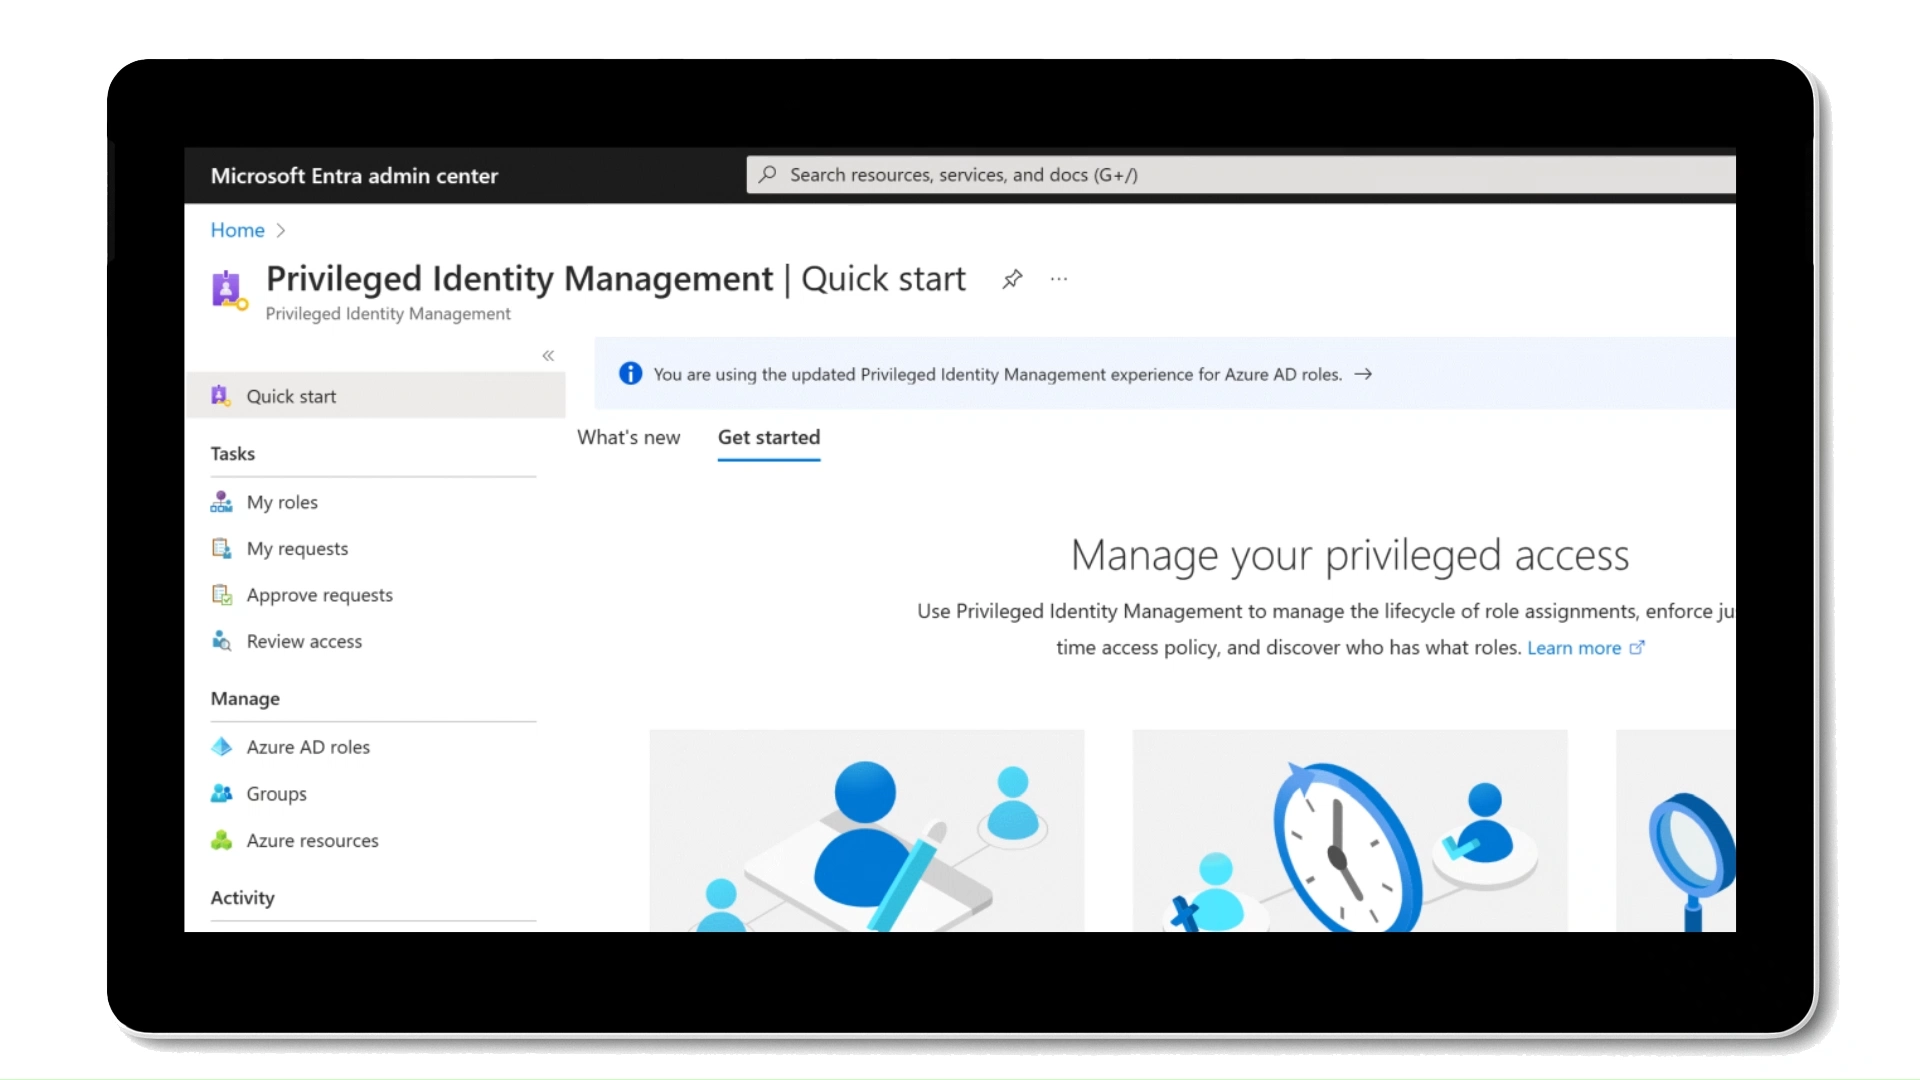Click the My requests icon
Image resolution: width=1920 pixels, height=1080 pixels.
coord(221,548)
